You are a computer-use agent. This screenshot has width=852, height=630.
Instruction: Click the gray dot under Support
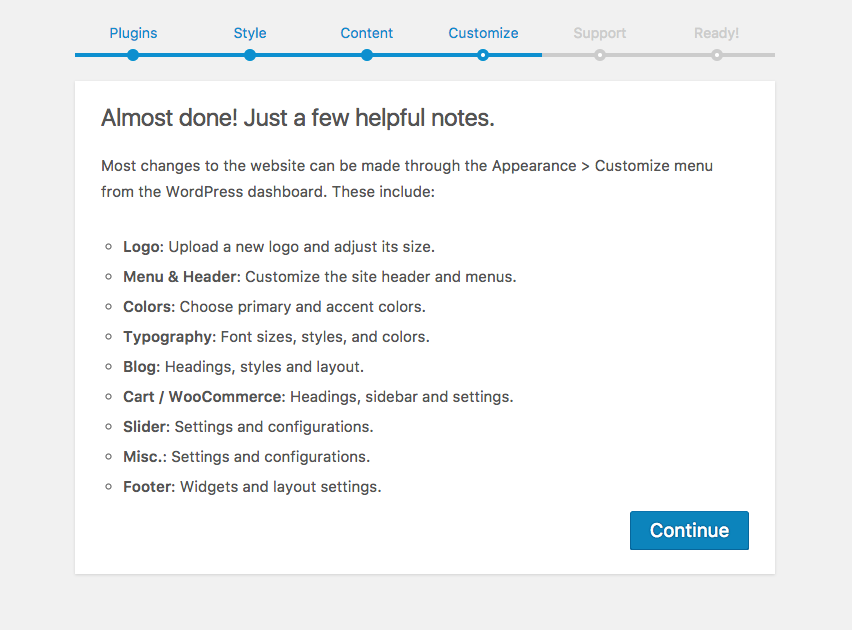coord(600,55)
